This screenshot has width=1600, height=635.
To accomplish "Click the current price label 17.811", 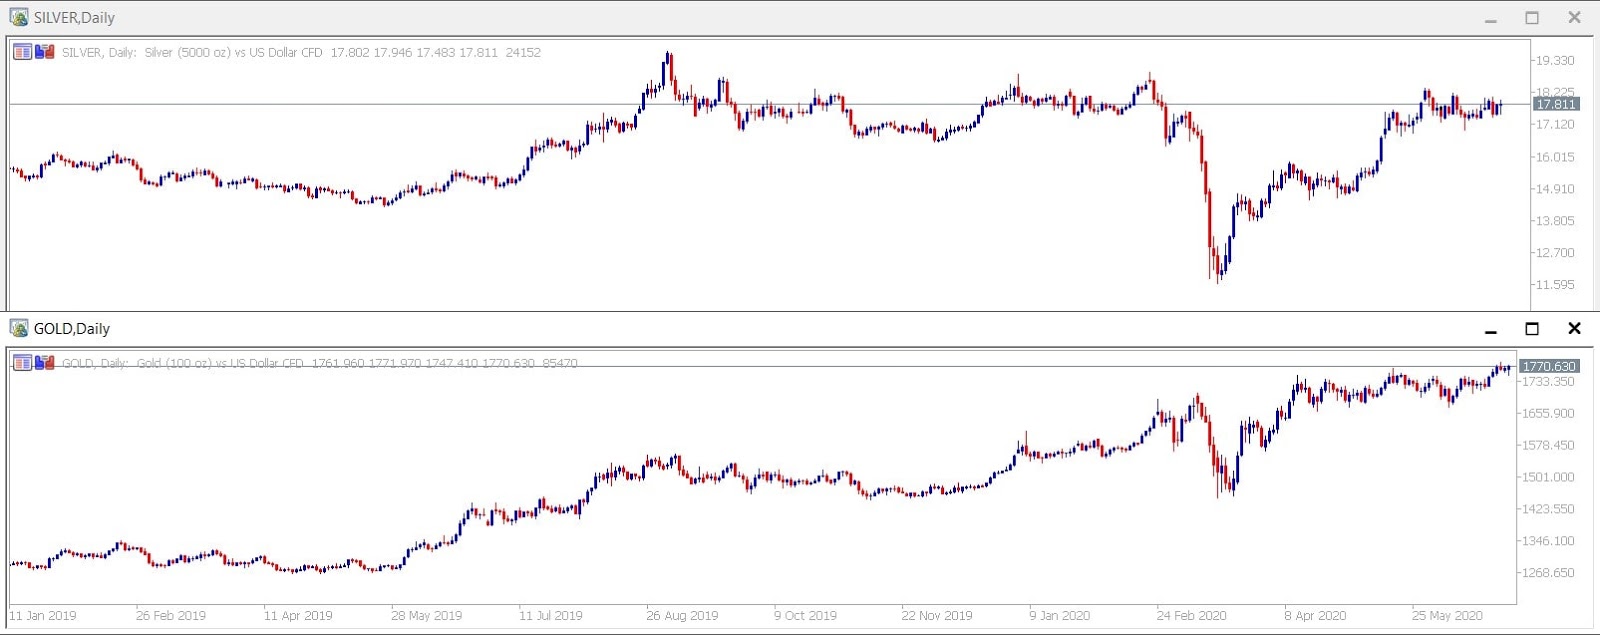I will tap(1555, 104).
